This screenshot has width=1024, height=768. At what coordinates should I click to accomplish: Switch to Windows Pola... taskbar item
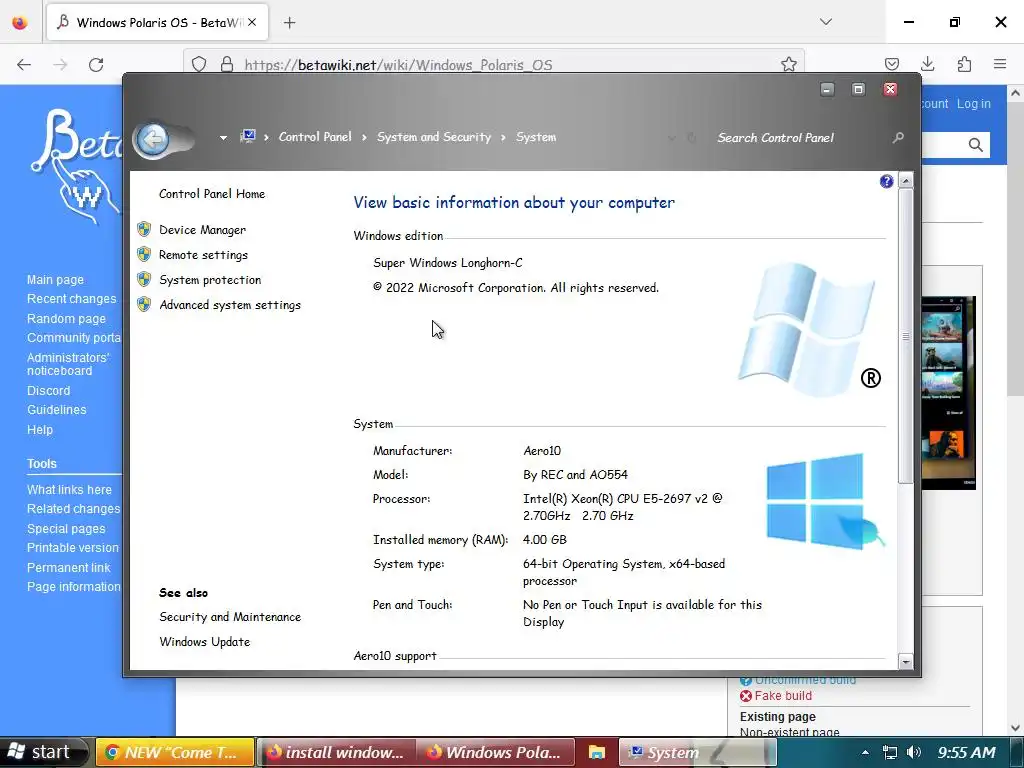pyautogui.click(x=496, y=752)
